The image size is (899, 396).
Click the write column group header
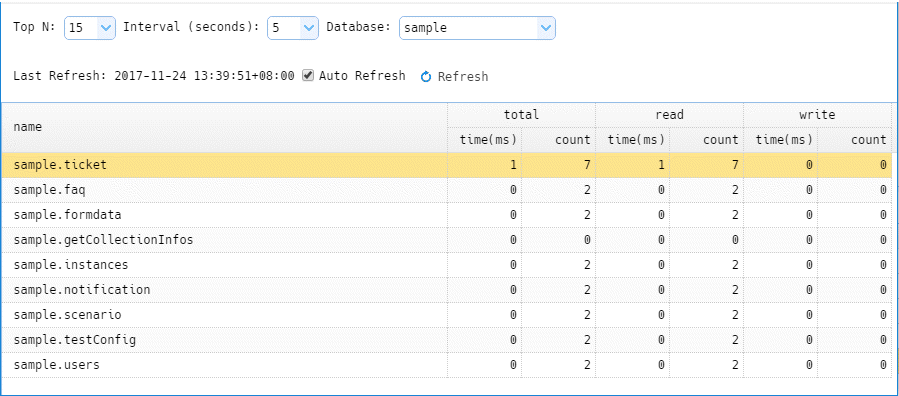pyautogui.click(x=817, y=115)
